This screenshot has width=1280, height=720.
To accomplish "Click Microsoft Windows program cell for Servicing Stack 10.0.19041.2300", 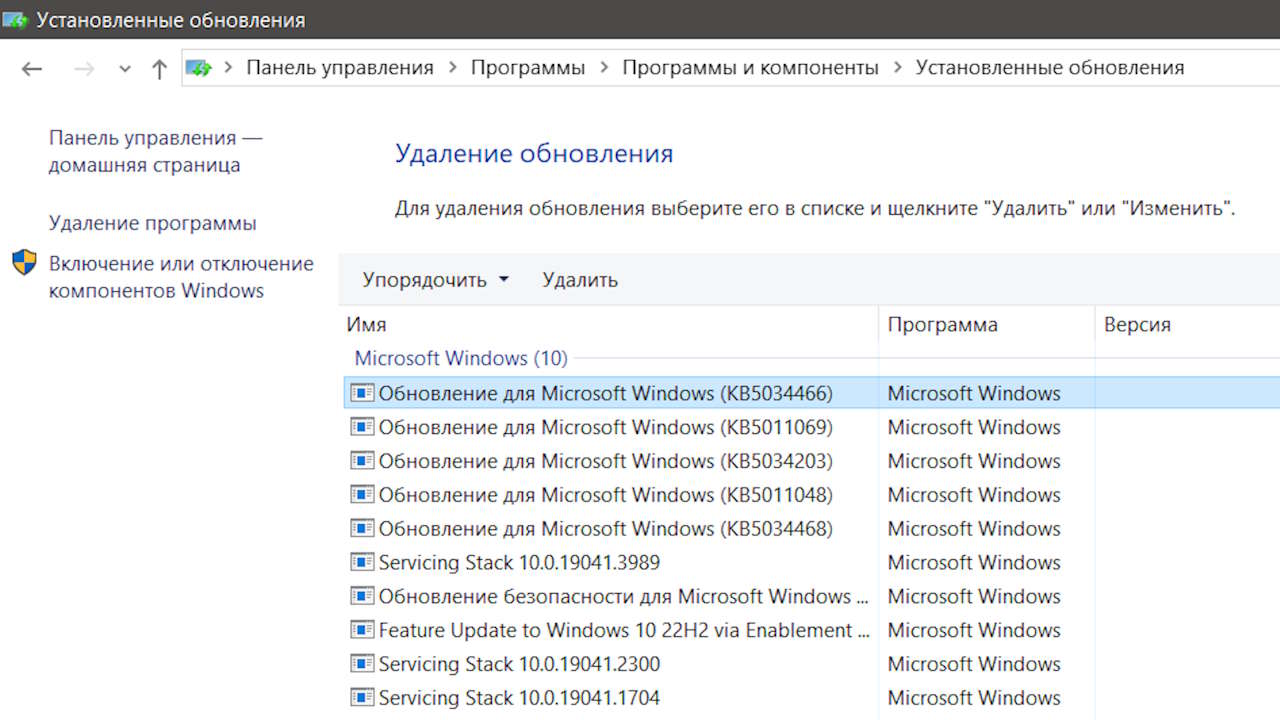I will tap(974, 664).
